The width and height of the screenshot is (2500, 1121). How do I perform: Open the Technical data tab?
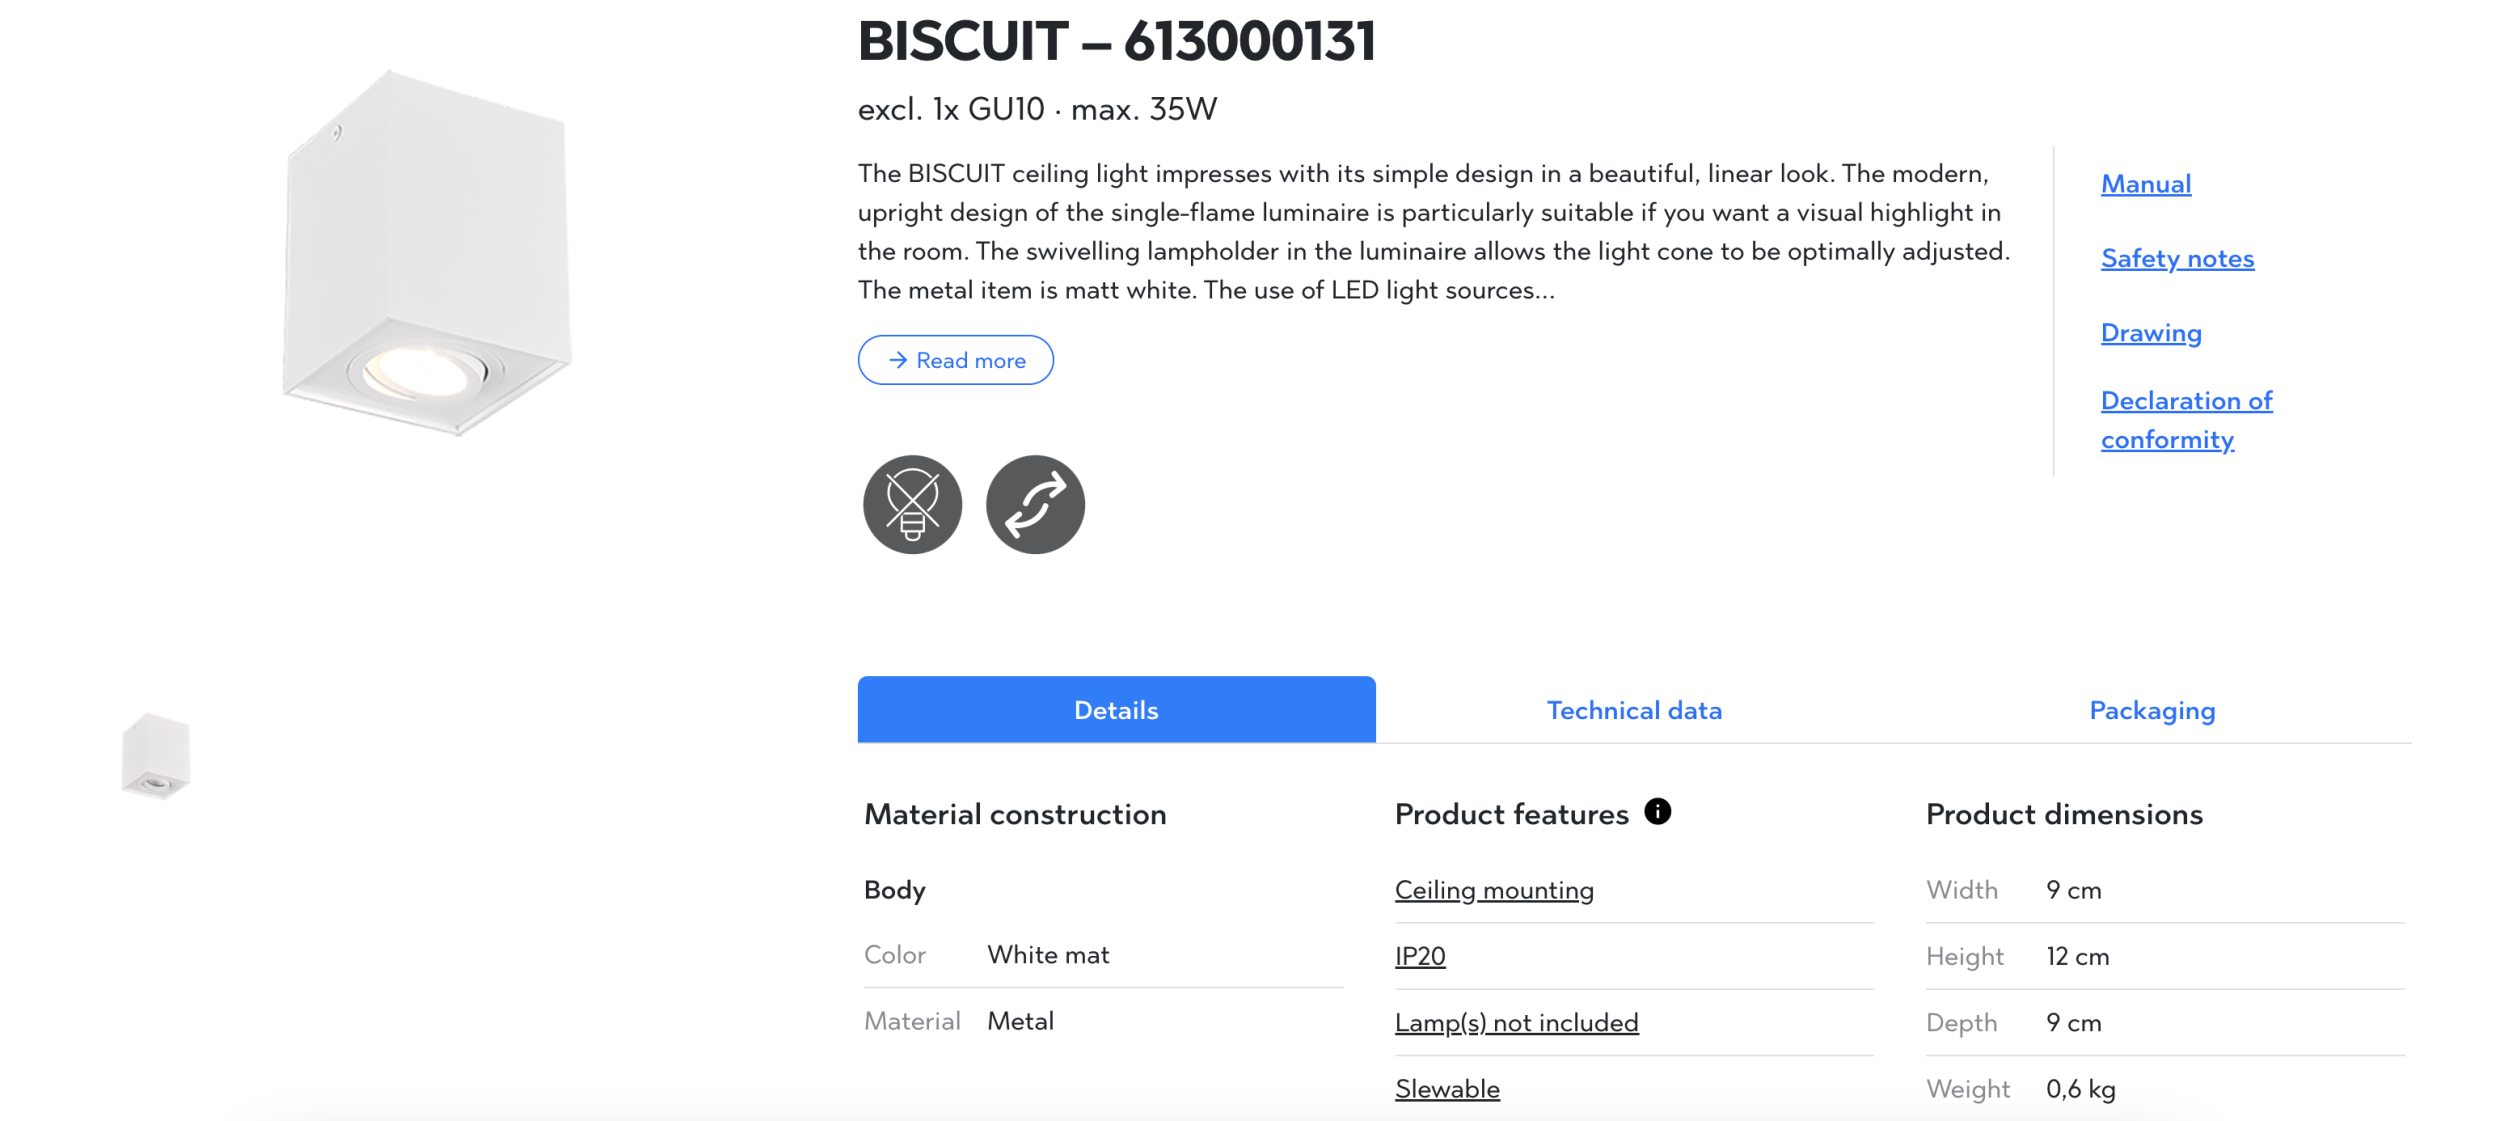pyautogui.click(x=1634, y=710)
